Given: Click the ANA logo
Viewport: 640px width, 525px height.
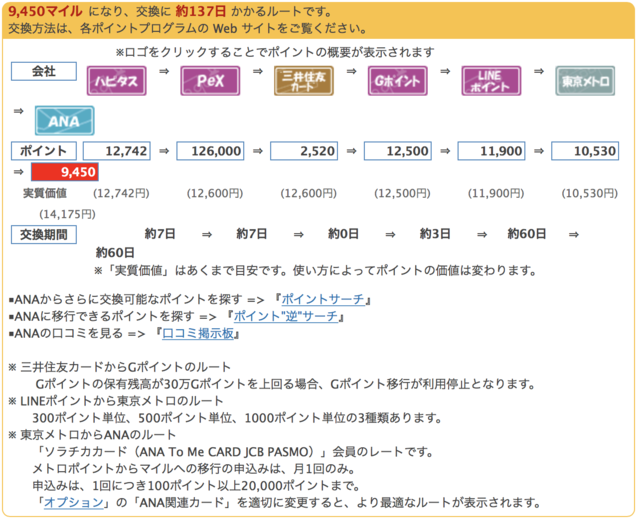Looking at the screenshot, I should point(64,120).
